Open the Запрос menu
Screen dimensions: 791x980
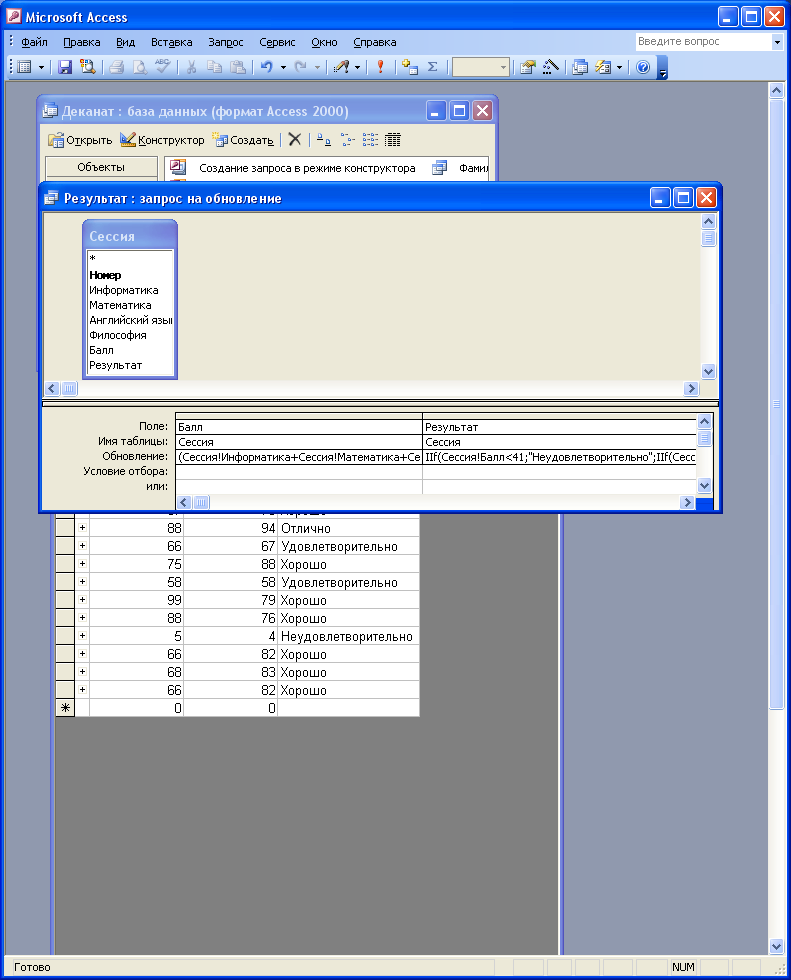(x=226, y=42)
